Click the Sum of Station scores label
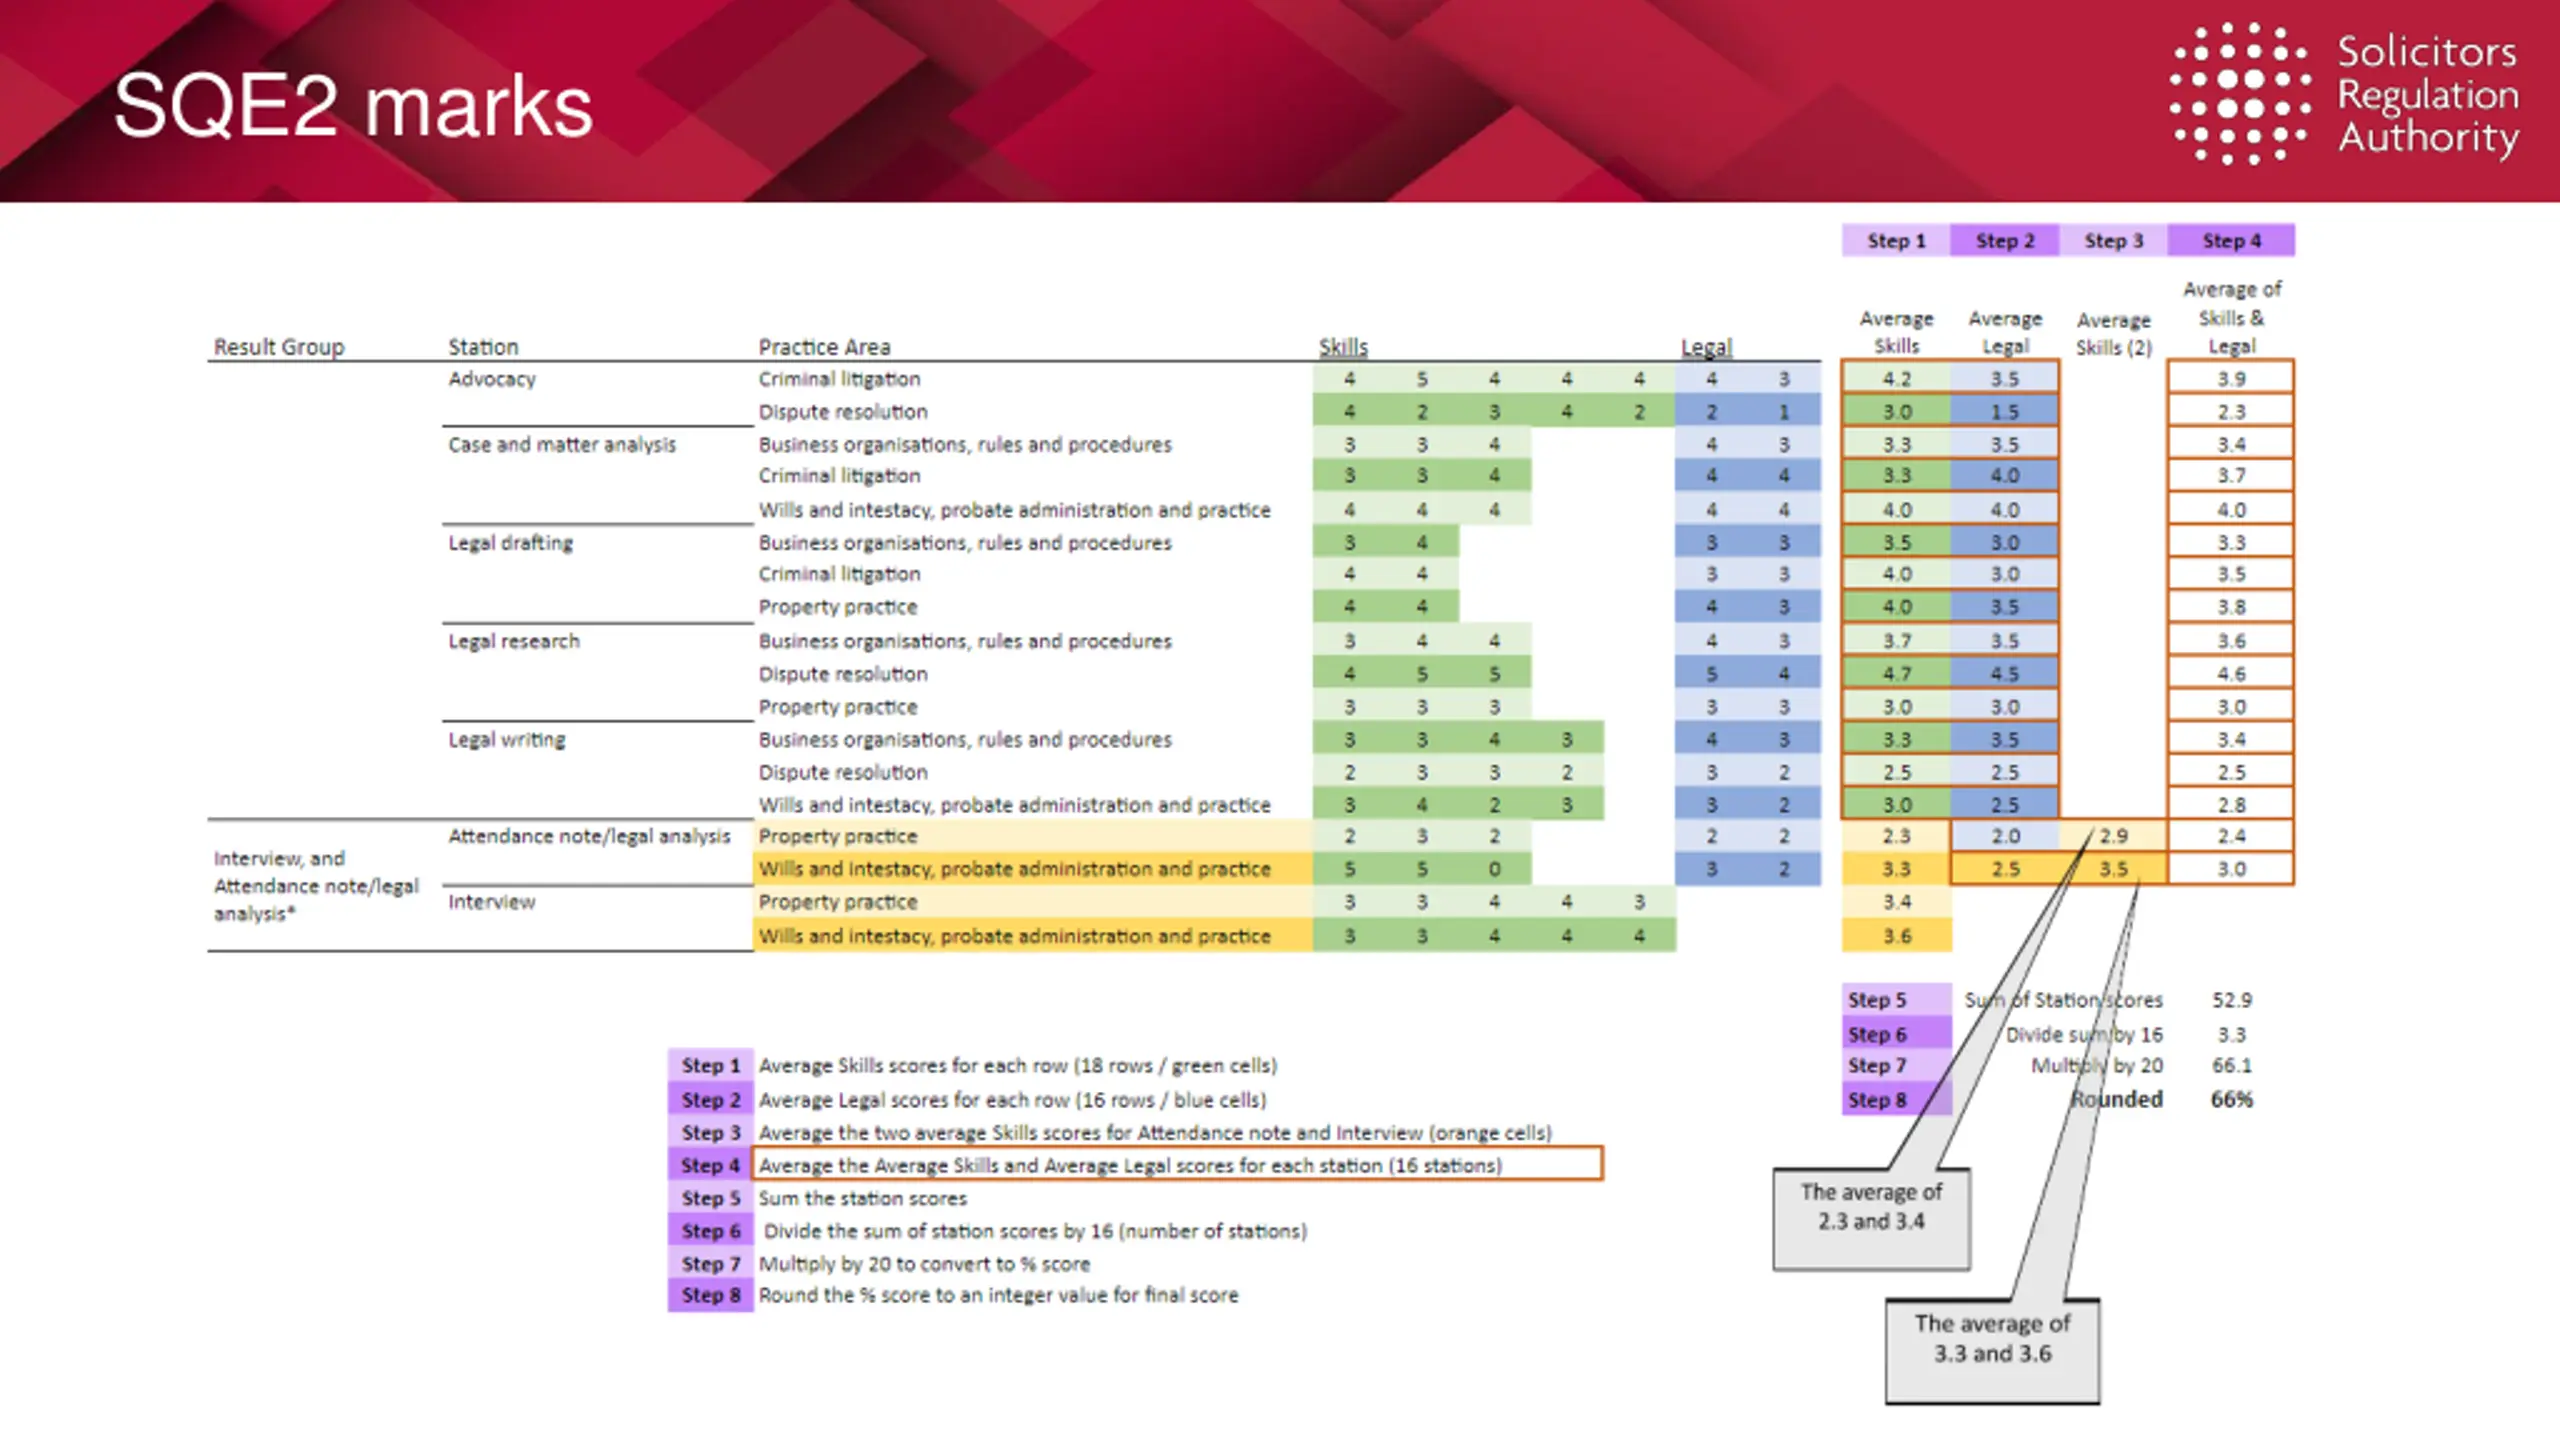The height and width of the screenshot is (1440, 2560). pyautogui.click(x=2063, y=1000)
